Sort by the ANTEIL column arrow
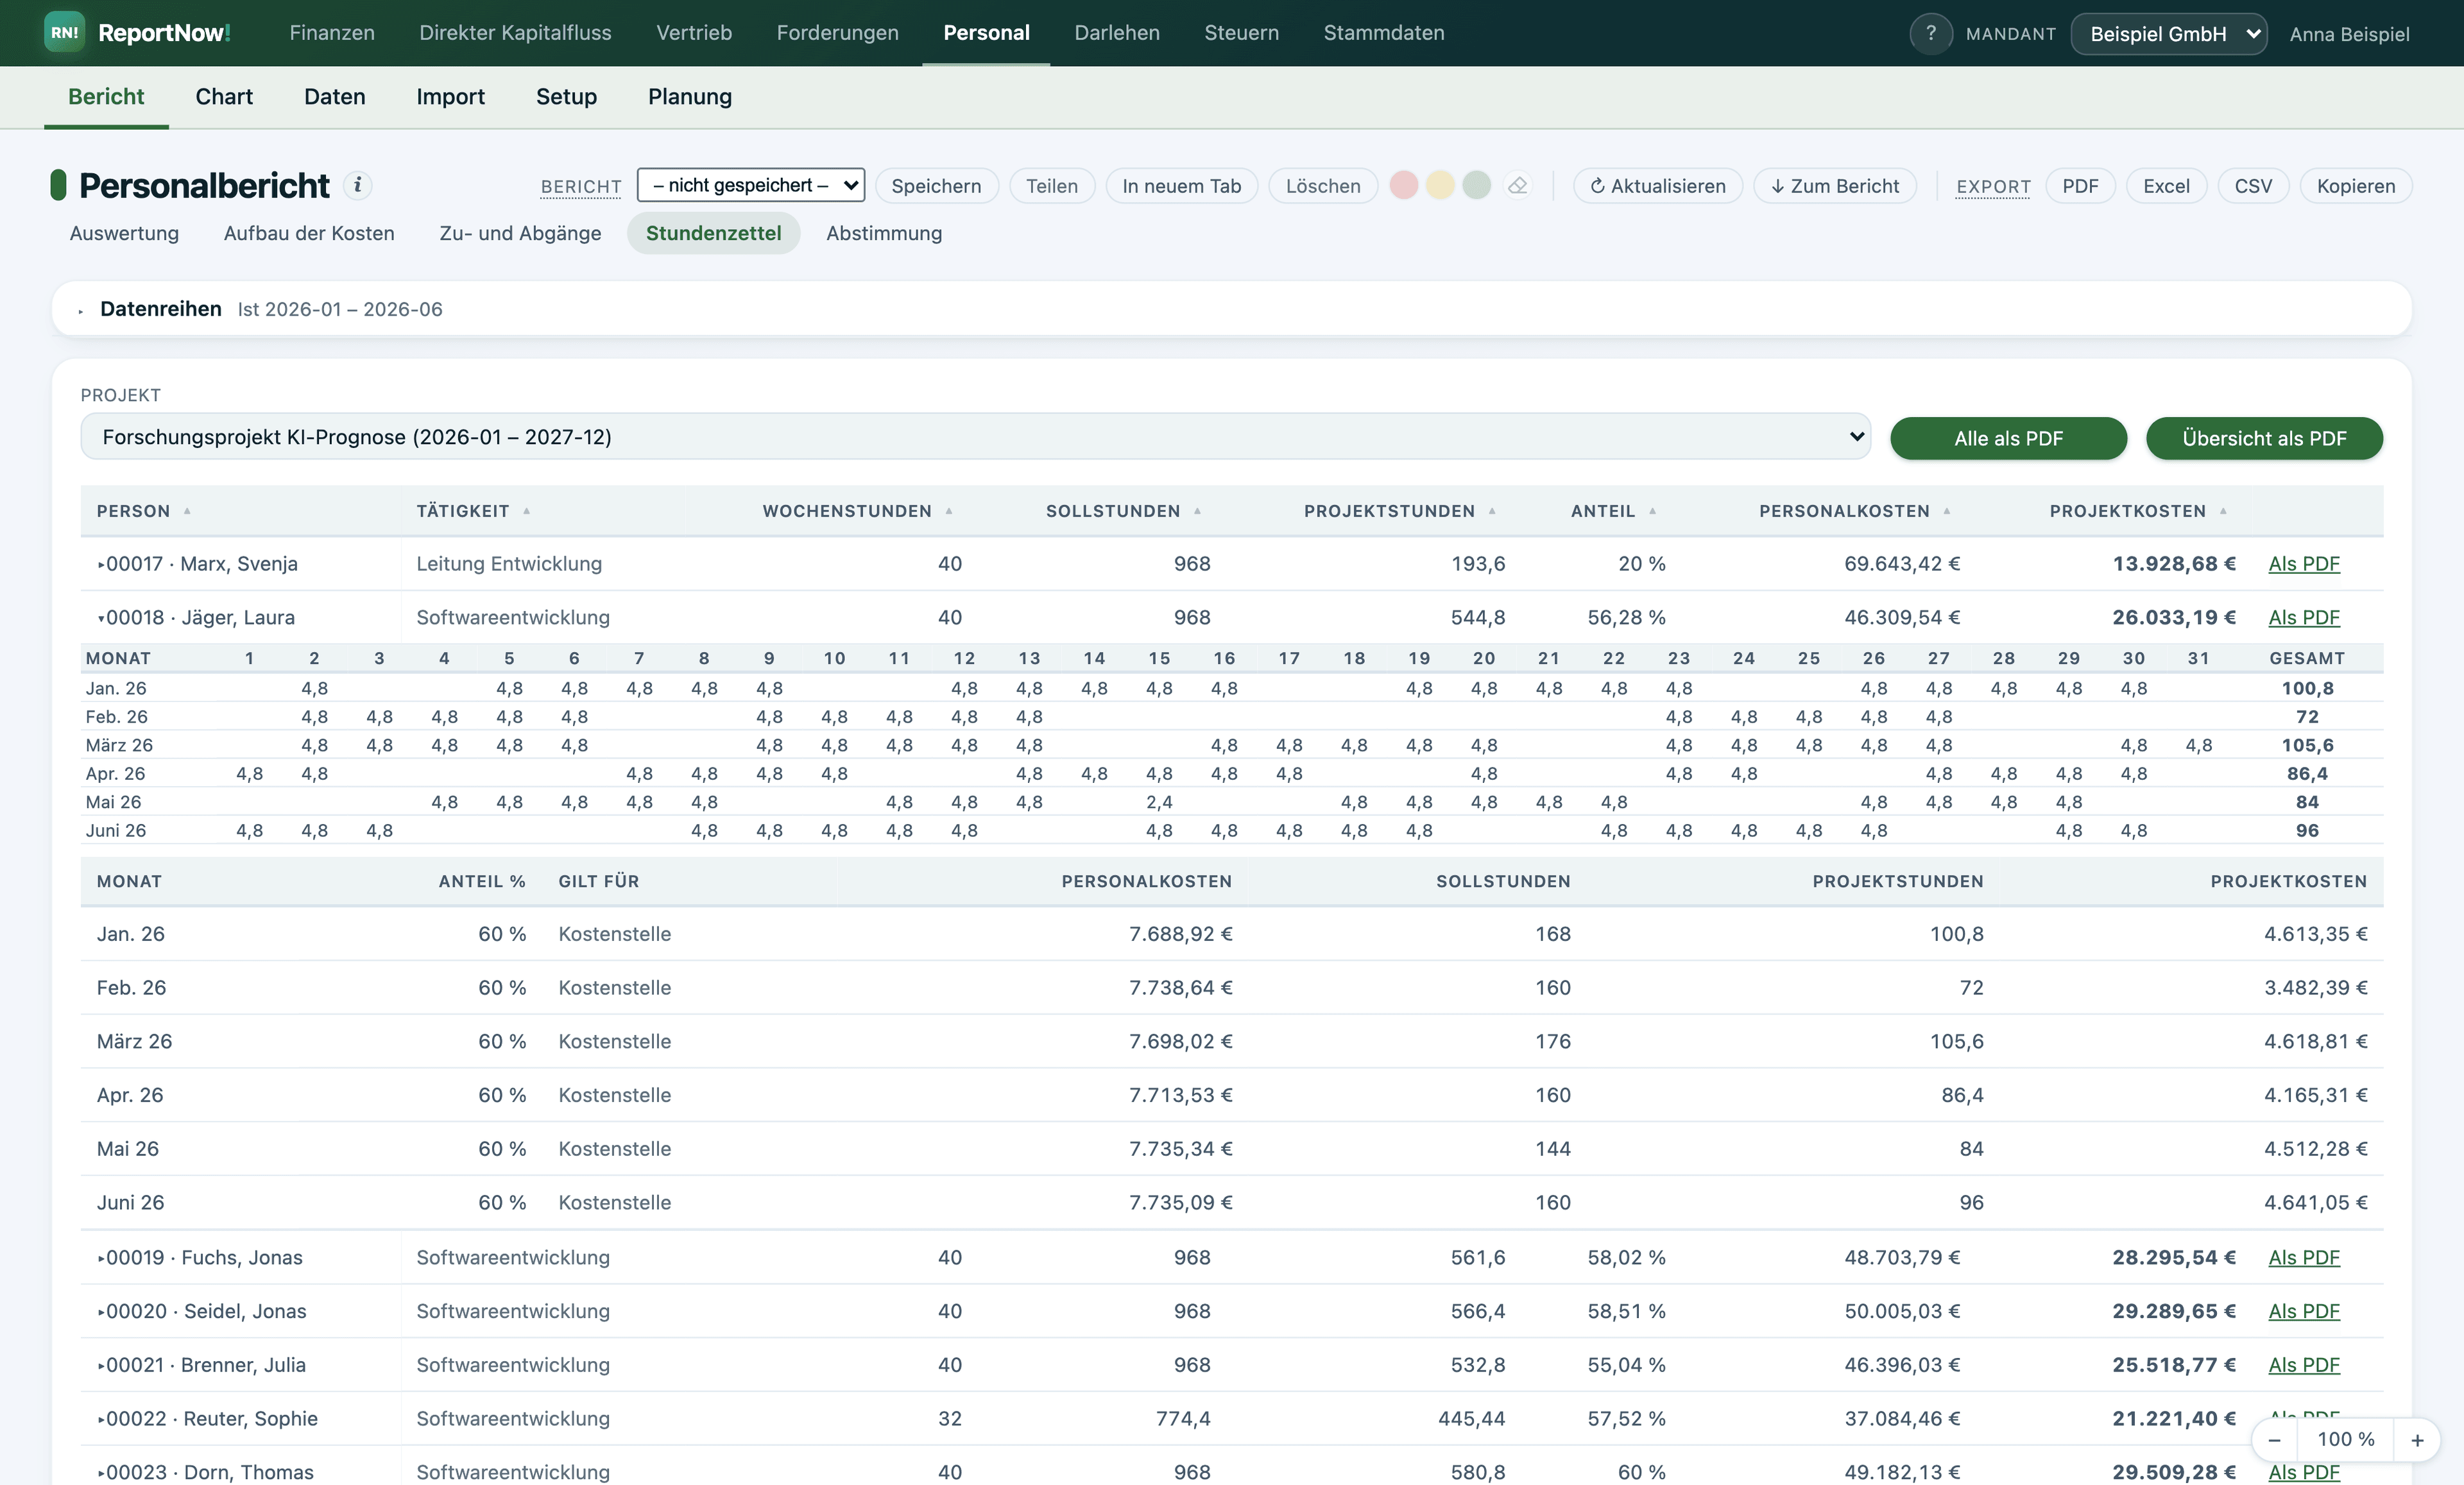 (1652, 511)
